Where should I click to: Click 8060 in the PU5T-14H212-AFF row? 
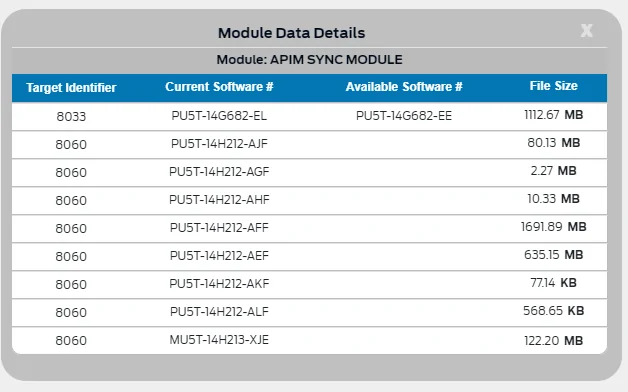pyautogui.click(x=71, y=229)
